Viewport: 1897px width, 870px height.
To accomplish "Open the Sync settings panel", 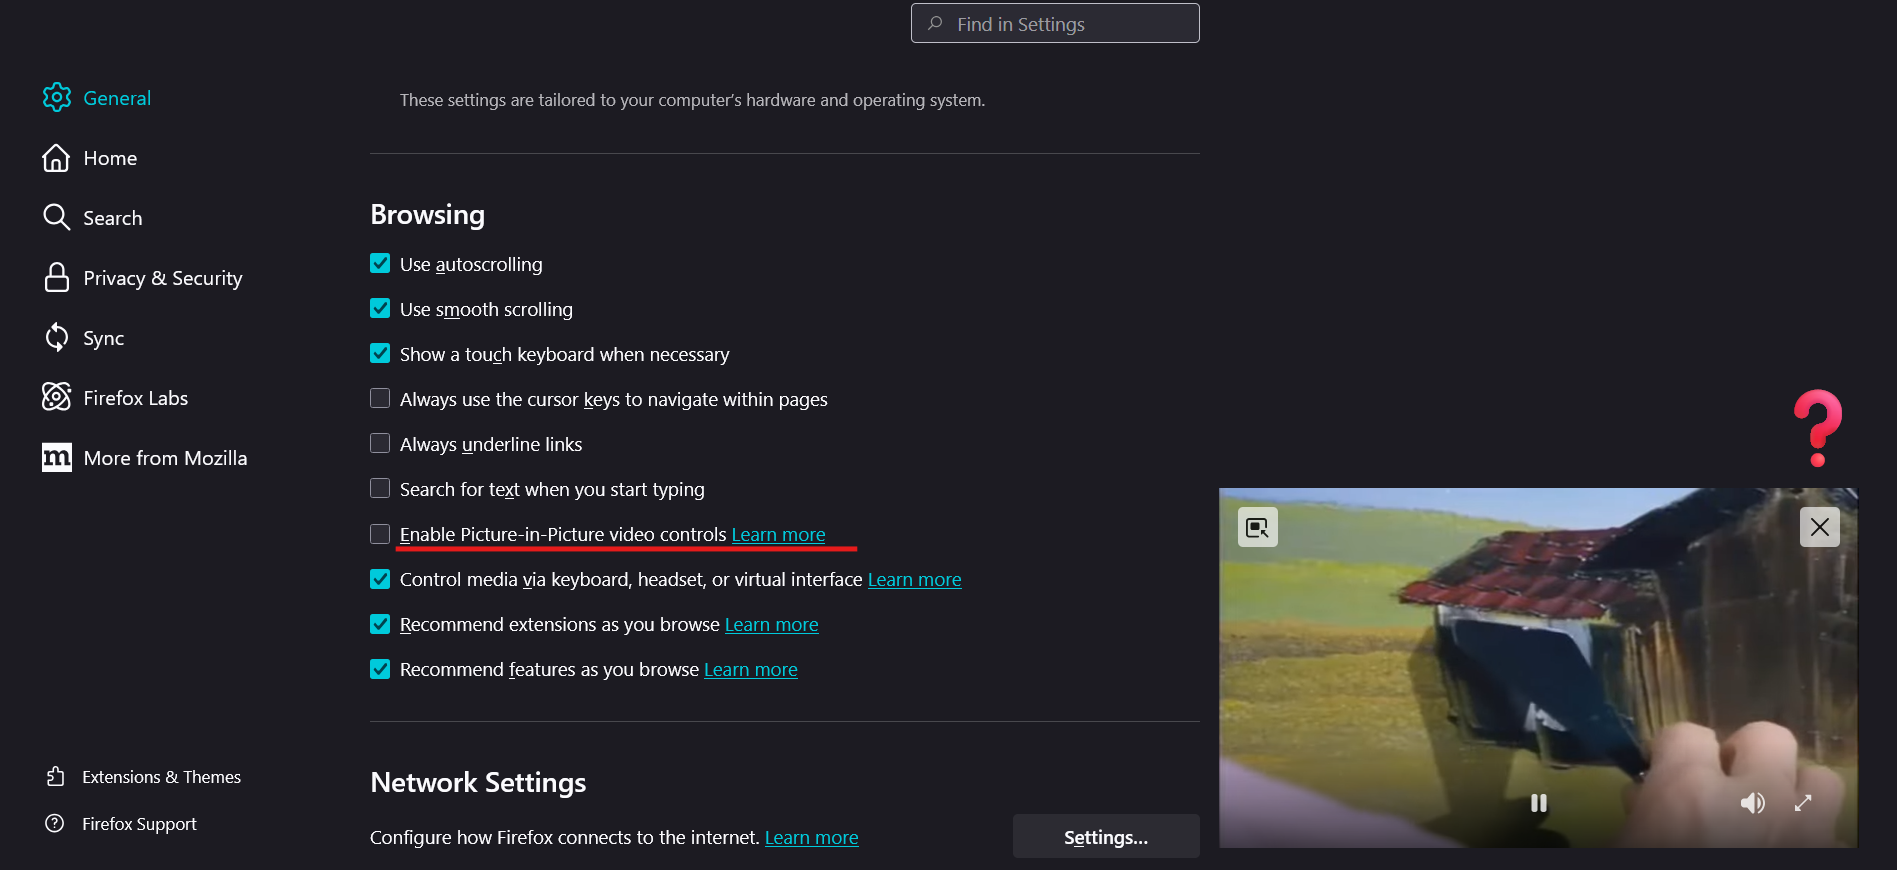I will click(x=103, y=338).
